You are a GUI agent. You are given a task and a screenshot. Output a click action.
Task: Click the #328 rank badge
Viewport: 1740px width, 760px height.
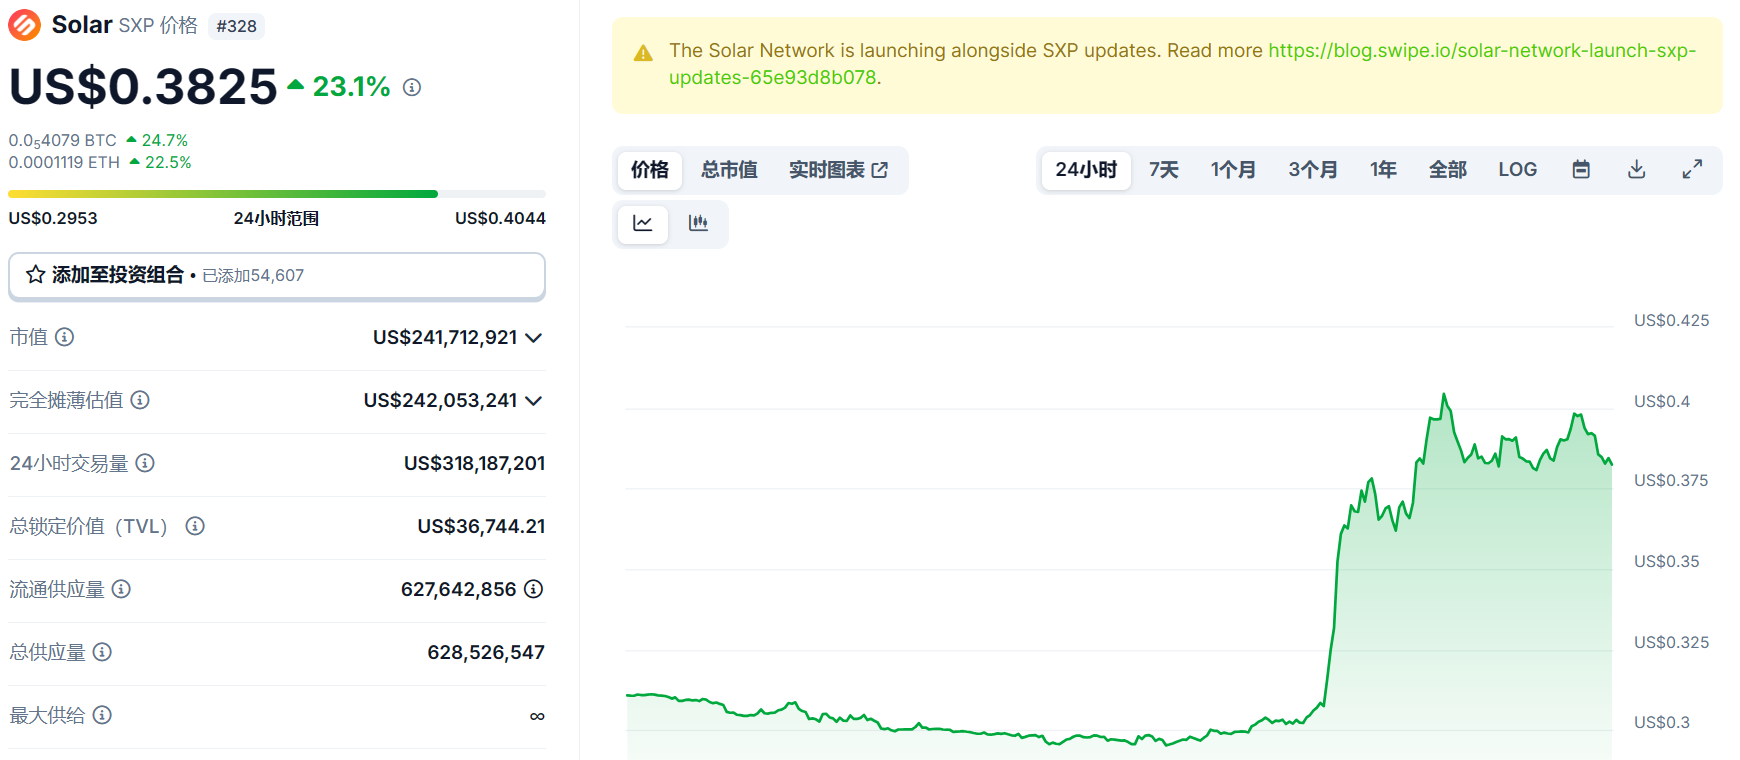coord(237,26)
